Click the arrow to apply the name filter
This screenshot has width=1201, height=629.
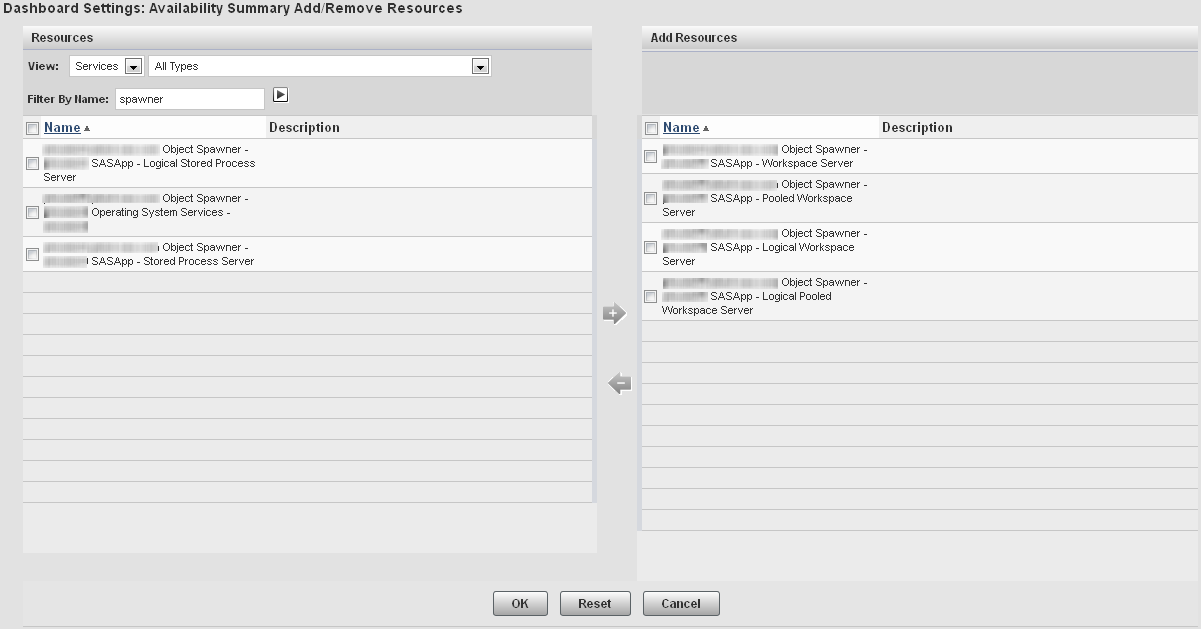tap(281, 95)
